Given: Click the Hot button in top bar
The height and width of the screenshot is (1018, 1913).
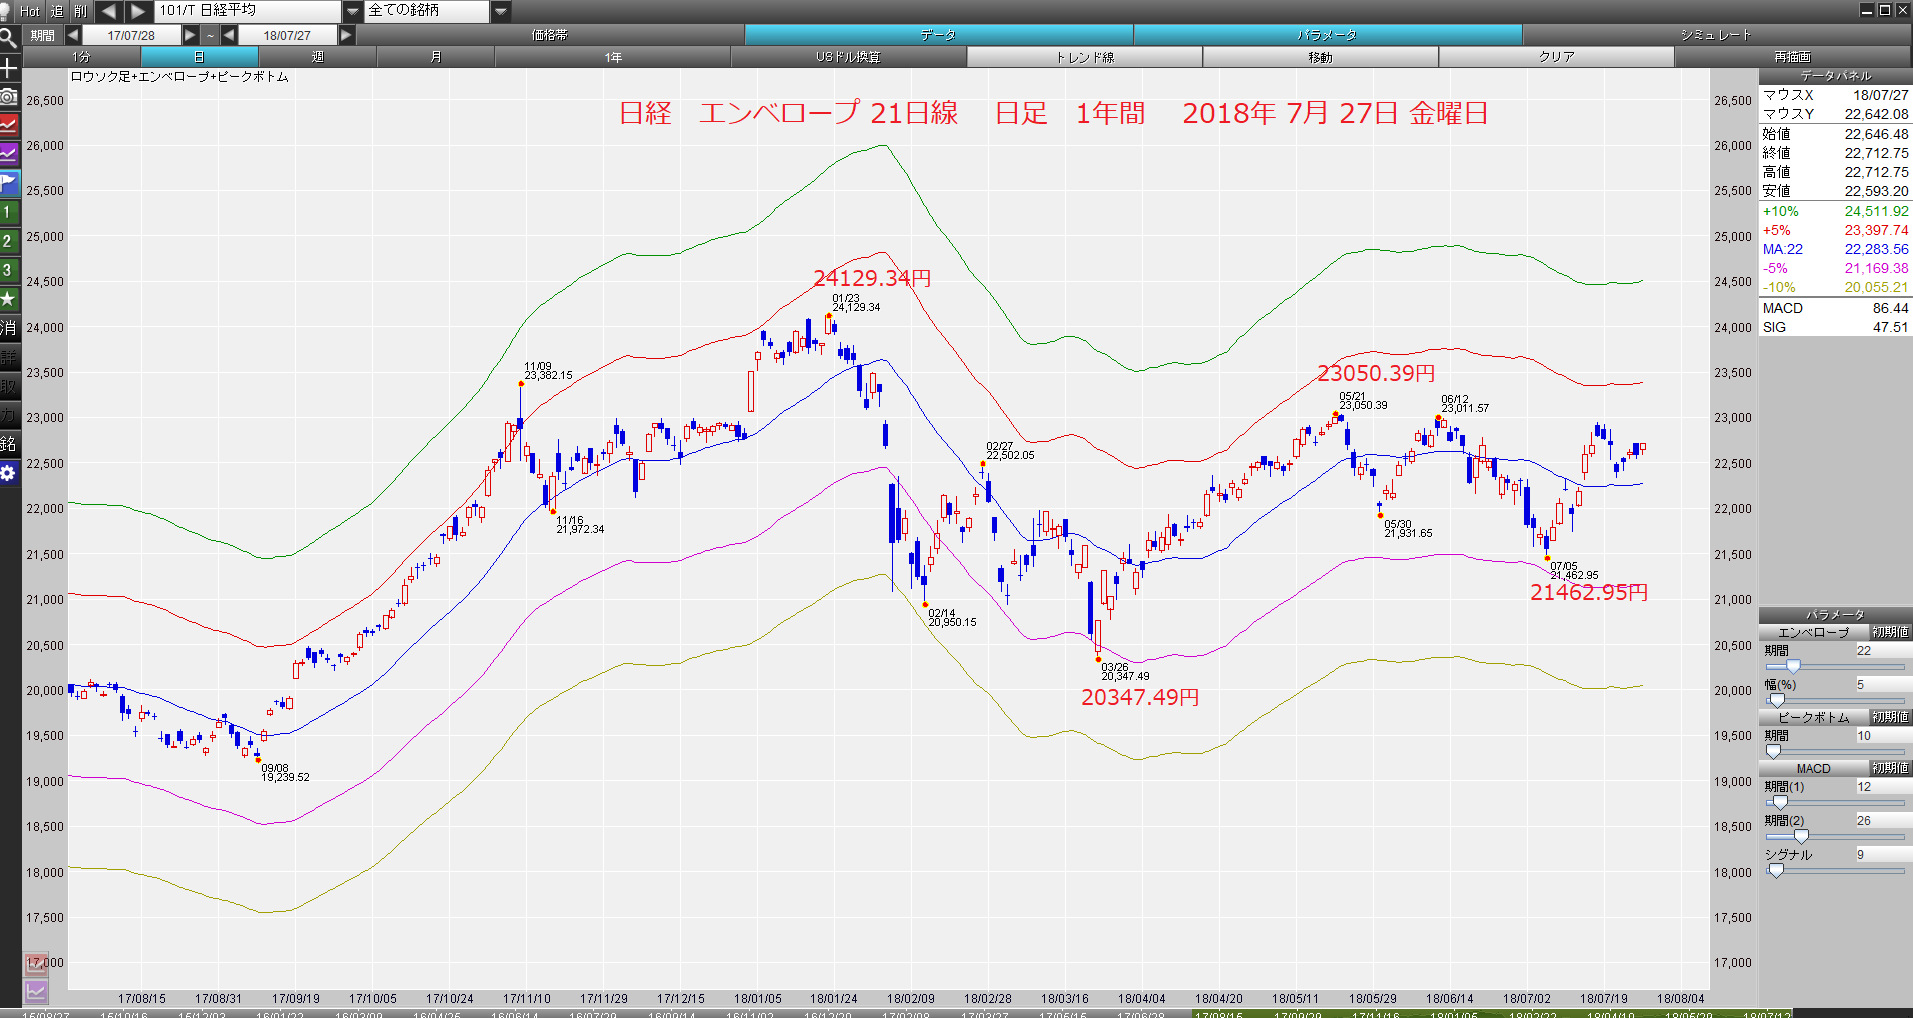Looking at the screenshot, I should 30,11.
